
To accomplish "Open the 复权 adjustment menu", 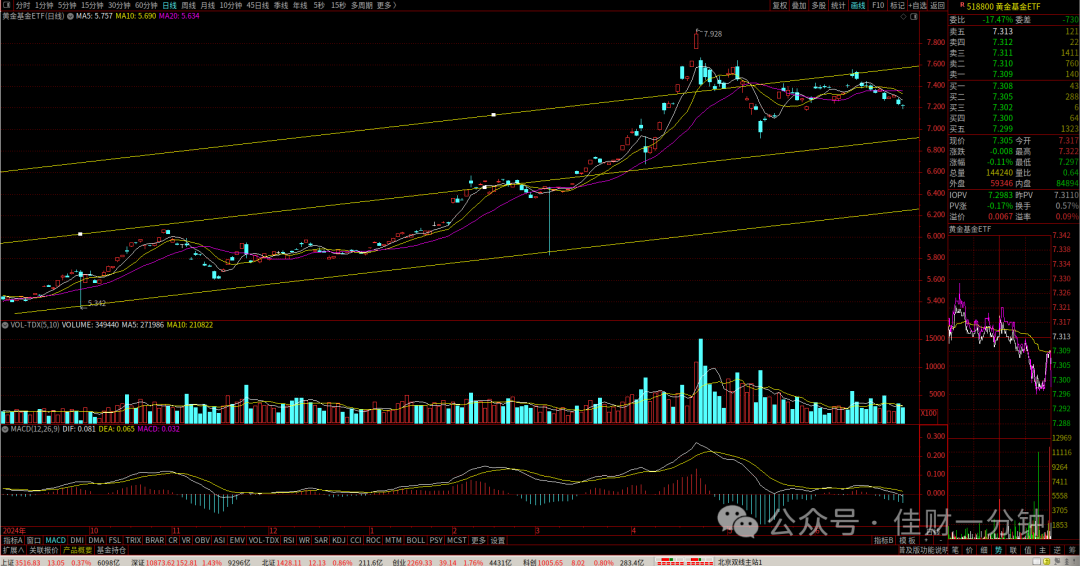I will 780,6.
